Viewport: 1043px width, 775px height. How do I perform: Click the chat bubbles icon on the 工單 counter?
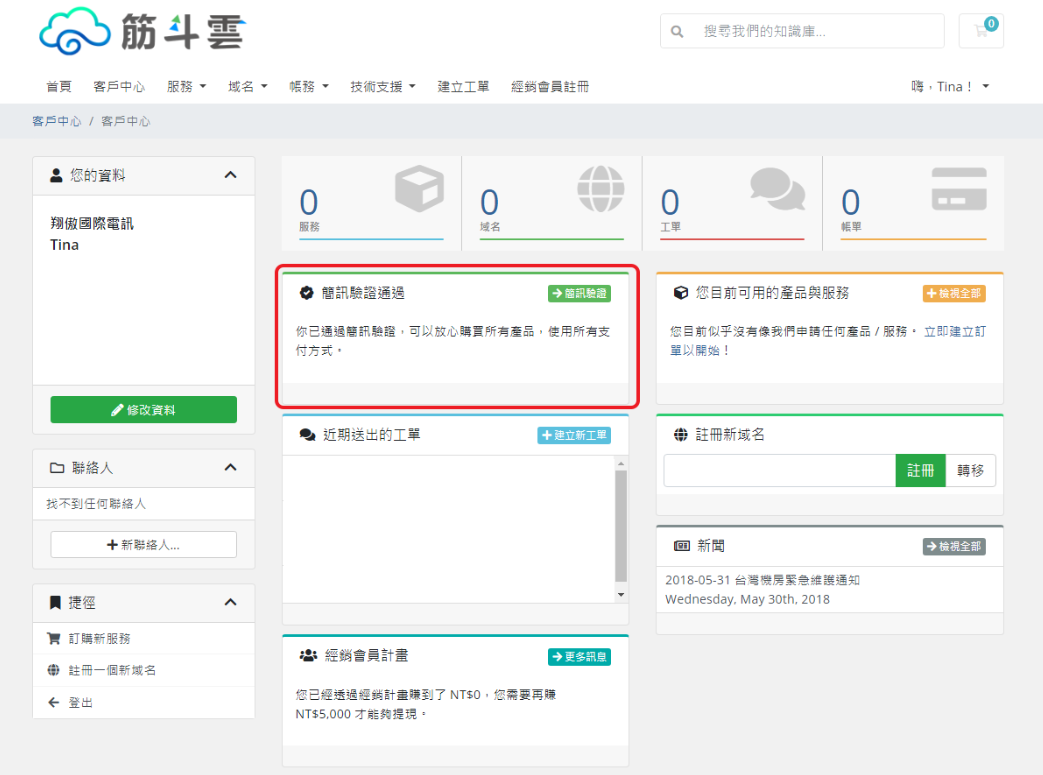click(779, 188)
